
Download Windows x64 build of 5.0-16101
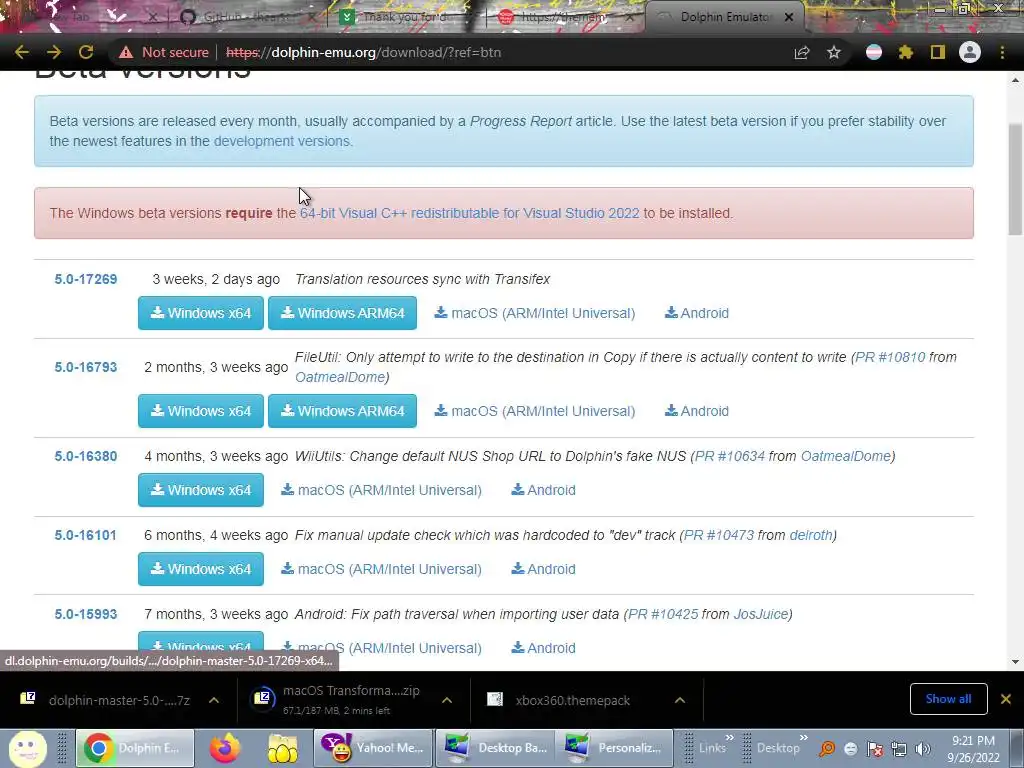point(200,569)
